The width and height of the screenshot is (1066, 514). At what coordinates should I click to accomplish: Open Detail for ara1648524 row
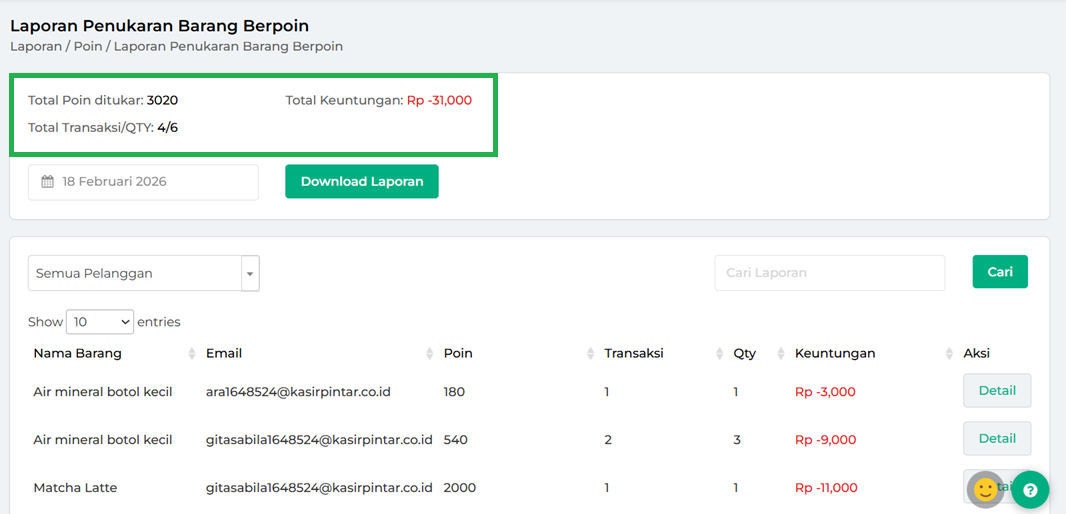coord(996,391)
